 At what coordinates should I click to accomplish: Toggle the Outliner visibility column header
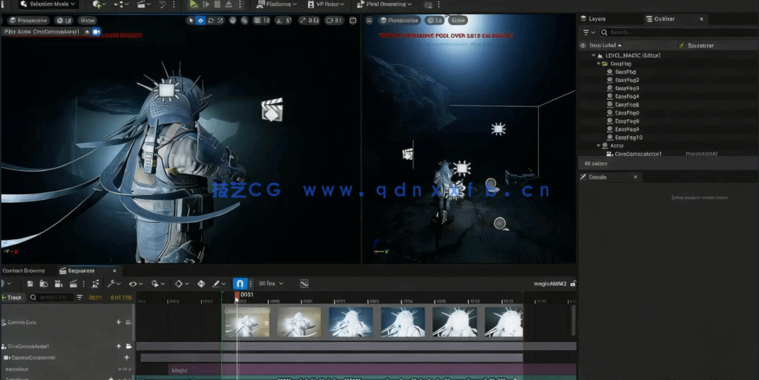pyautogui.click(x=583, y=46)
